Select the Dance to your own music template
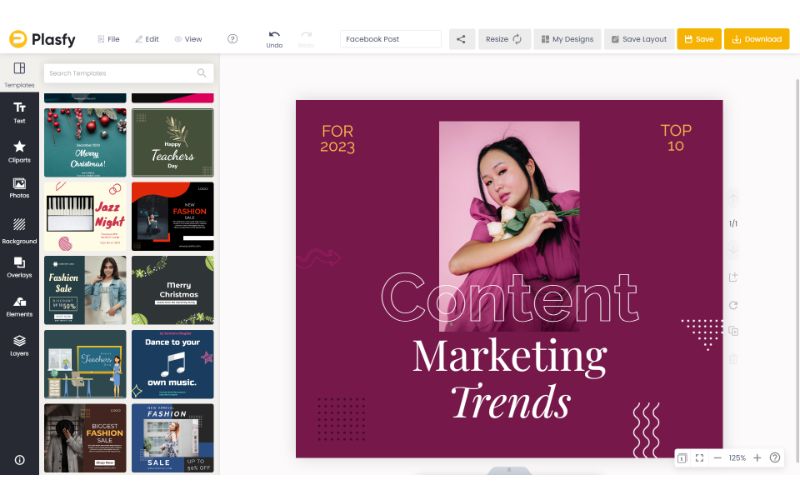The width and height of the screenshot is (800, 500). click(x=173, y=364)
